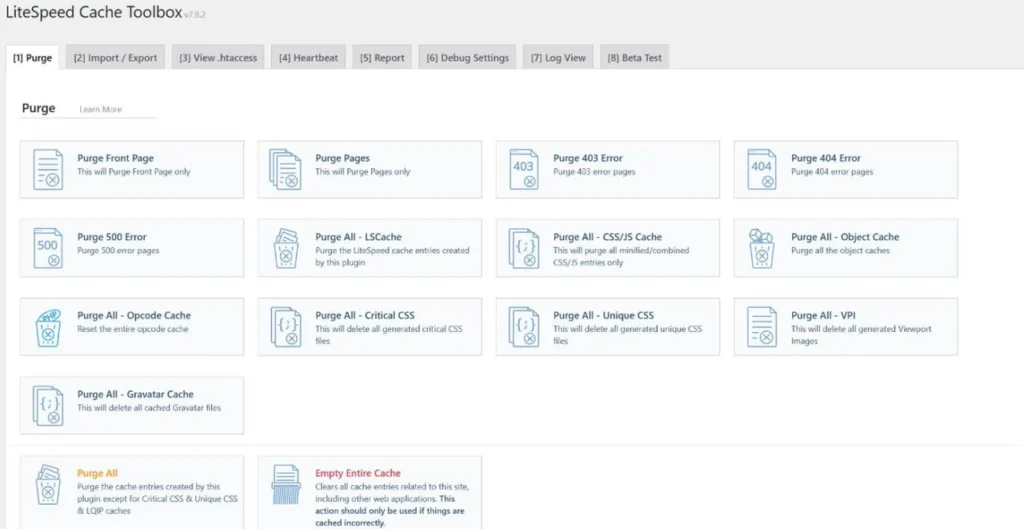Switch to the [1] Purge tab
1024x529 pixels.
[32, 57]
